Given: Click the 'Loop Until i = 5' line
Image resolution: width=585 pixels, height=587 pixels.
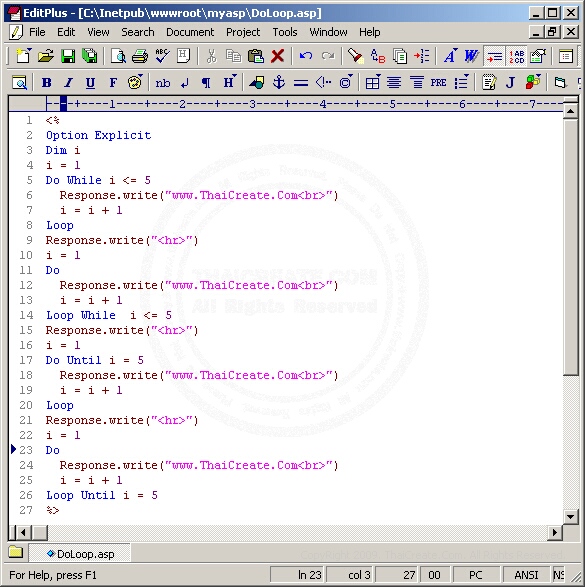Looking at the screenshot, I should coord(102,495).
